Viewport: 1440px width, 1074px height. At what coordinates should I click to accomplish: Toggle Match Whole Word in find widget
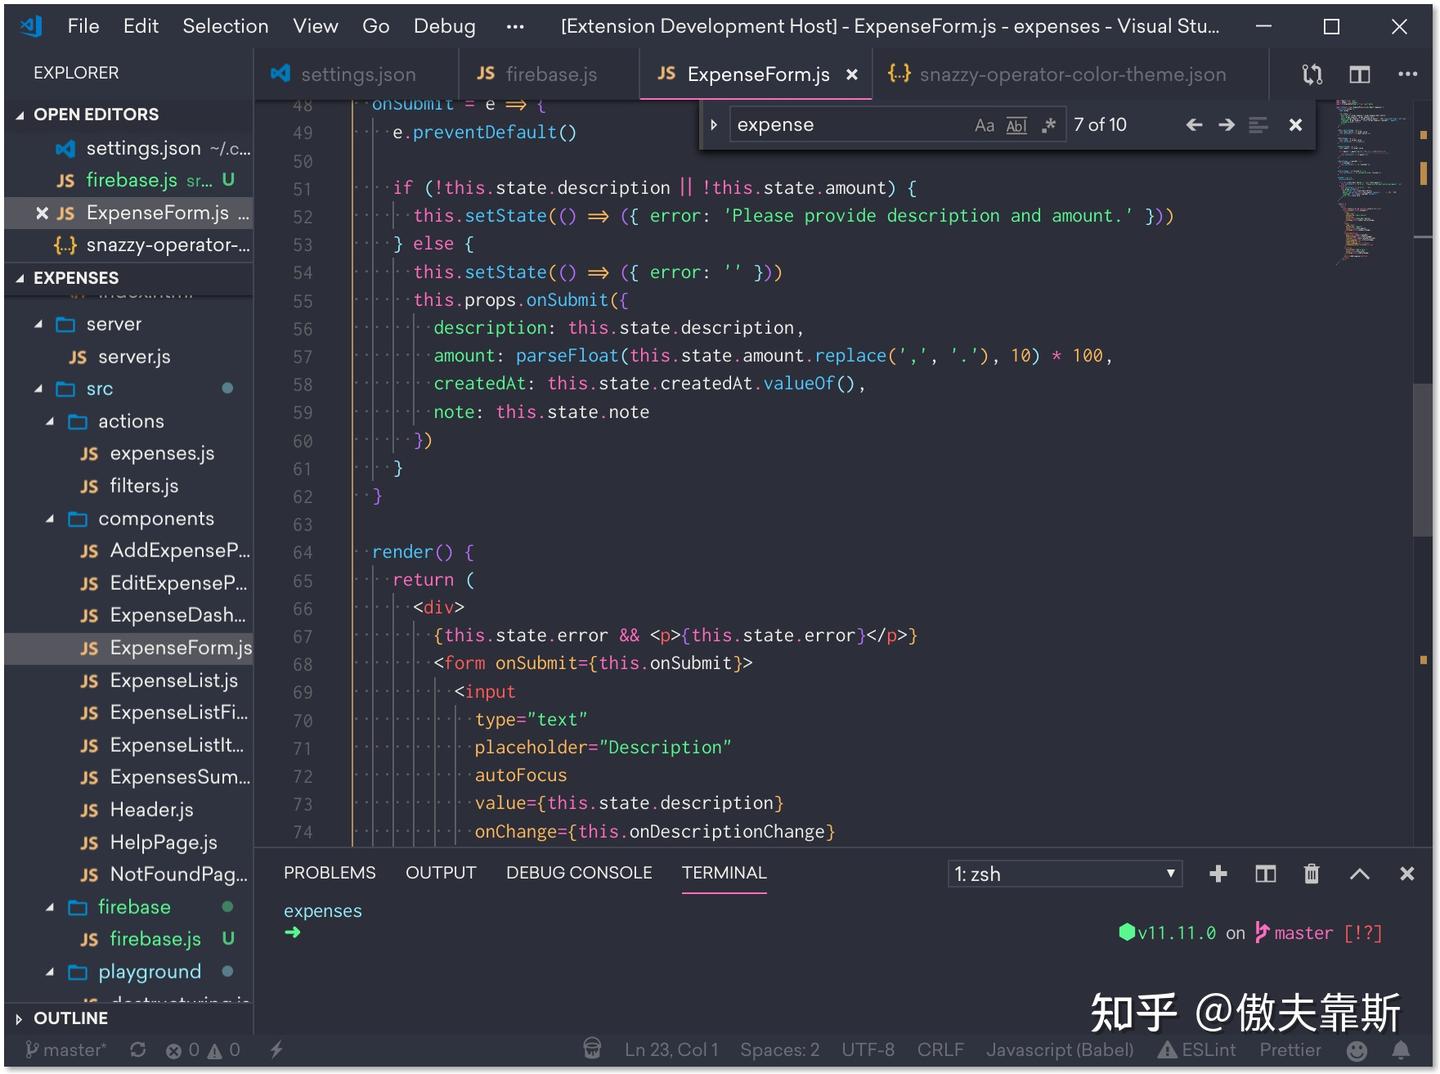[1016, 125]
